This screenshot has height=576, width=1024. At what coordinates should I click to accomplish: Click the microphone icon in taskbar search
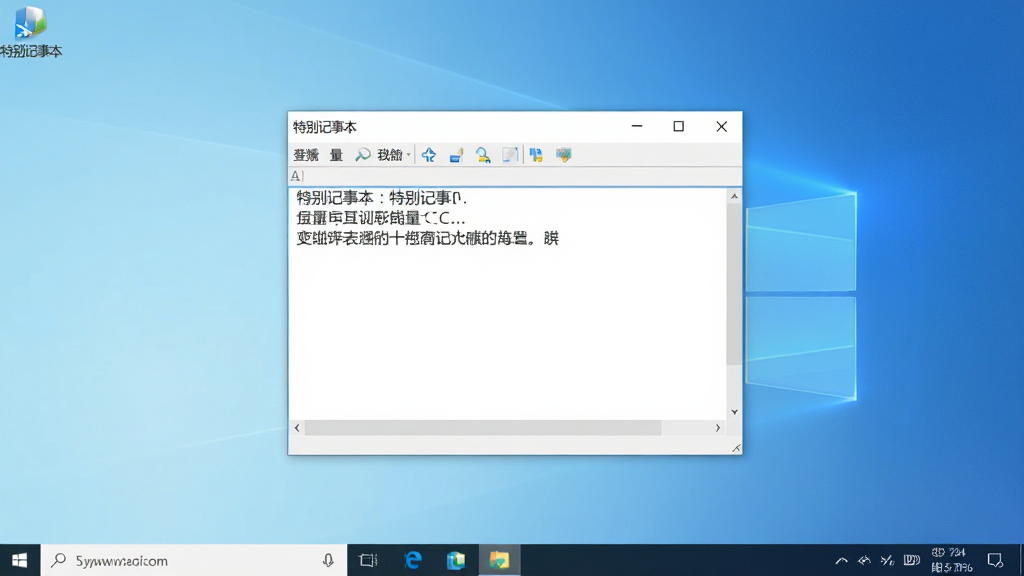click(x=328, y=560)
